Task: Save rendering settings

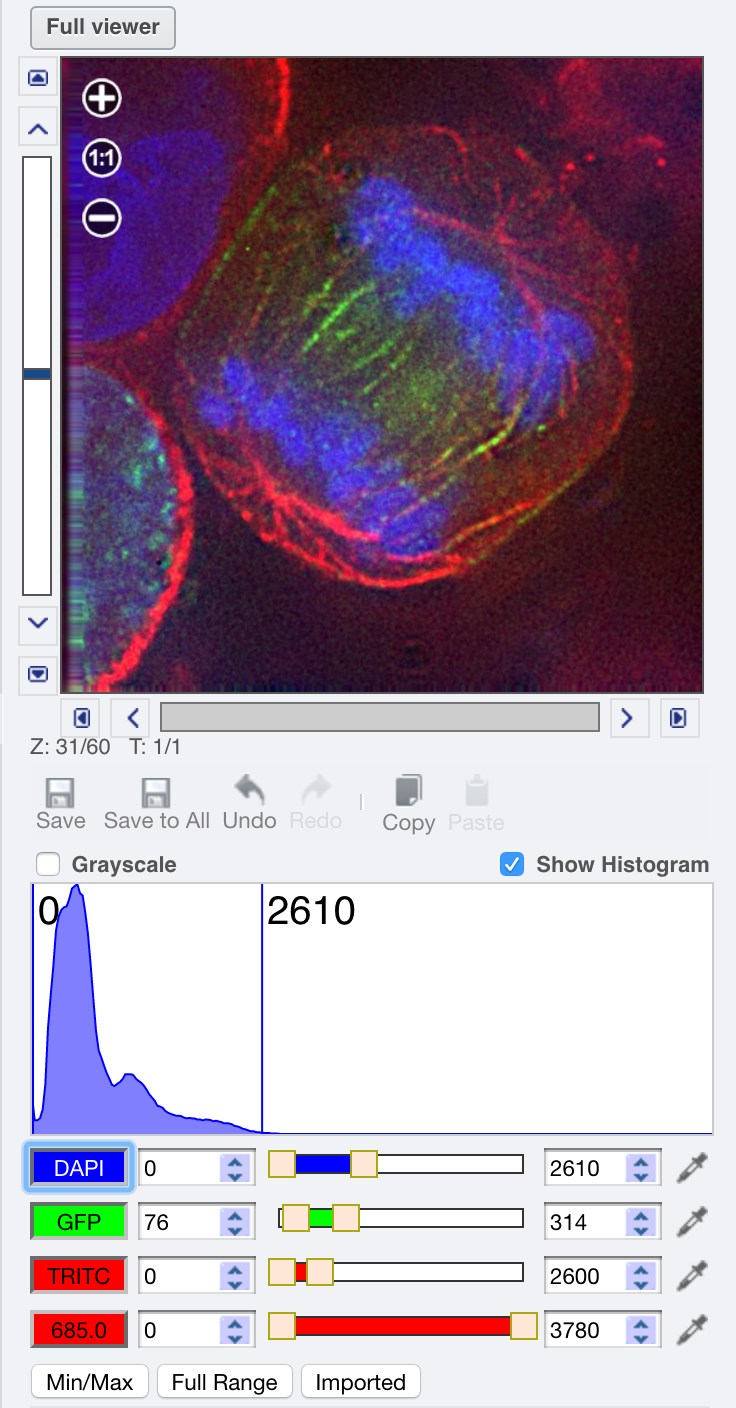Action: tap(61, 805)
